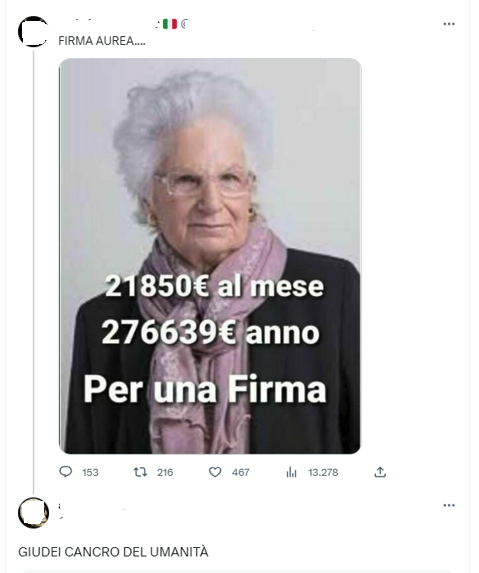Click the reply author's blurred username
The height and width of the screenshot is (573, 479).
(91, 509)
